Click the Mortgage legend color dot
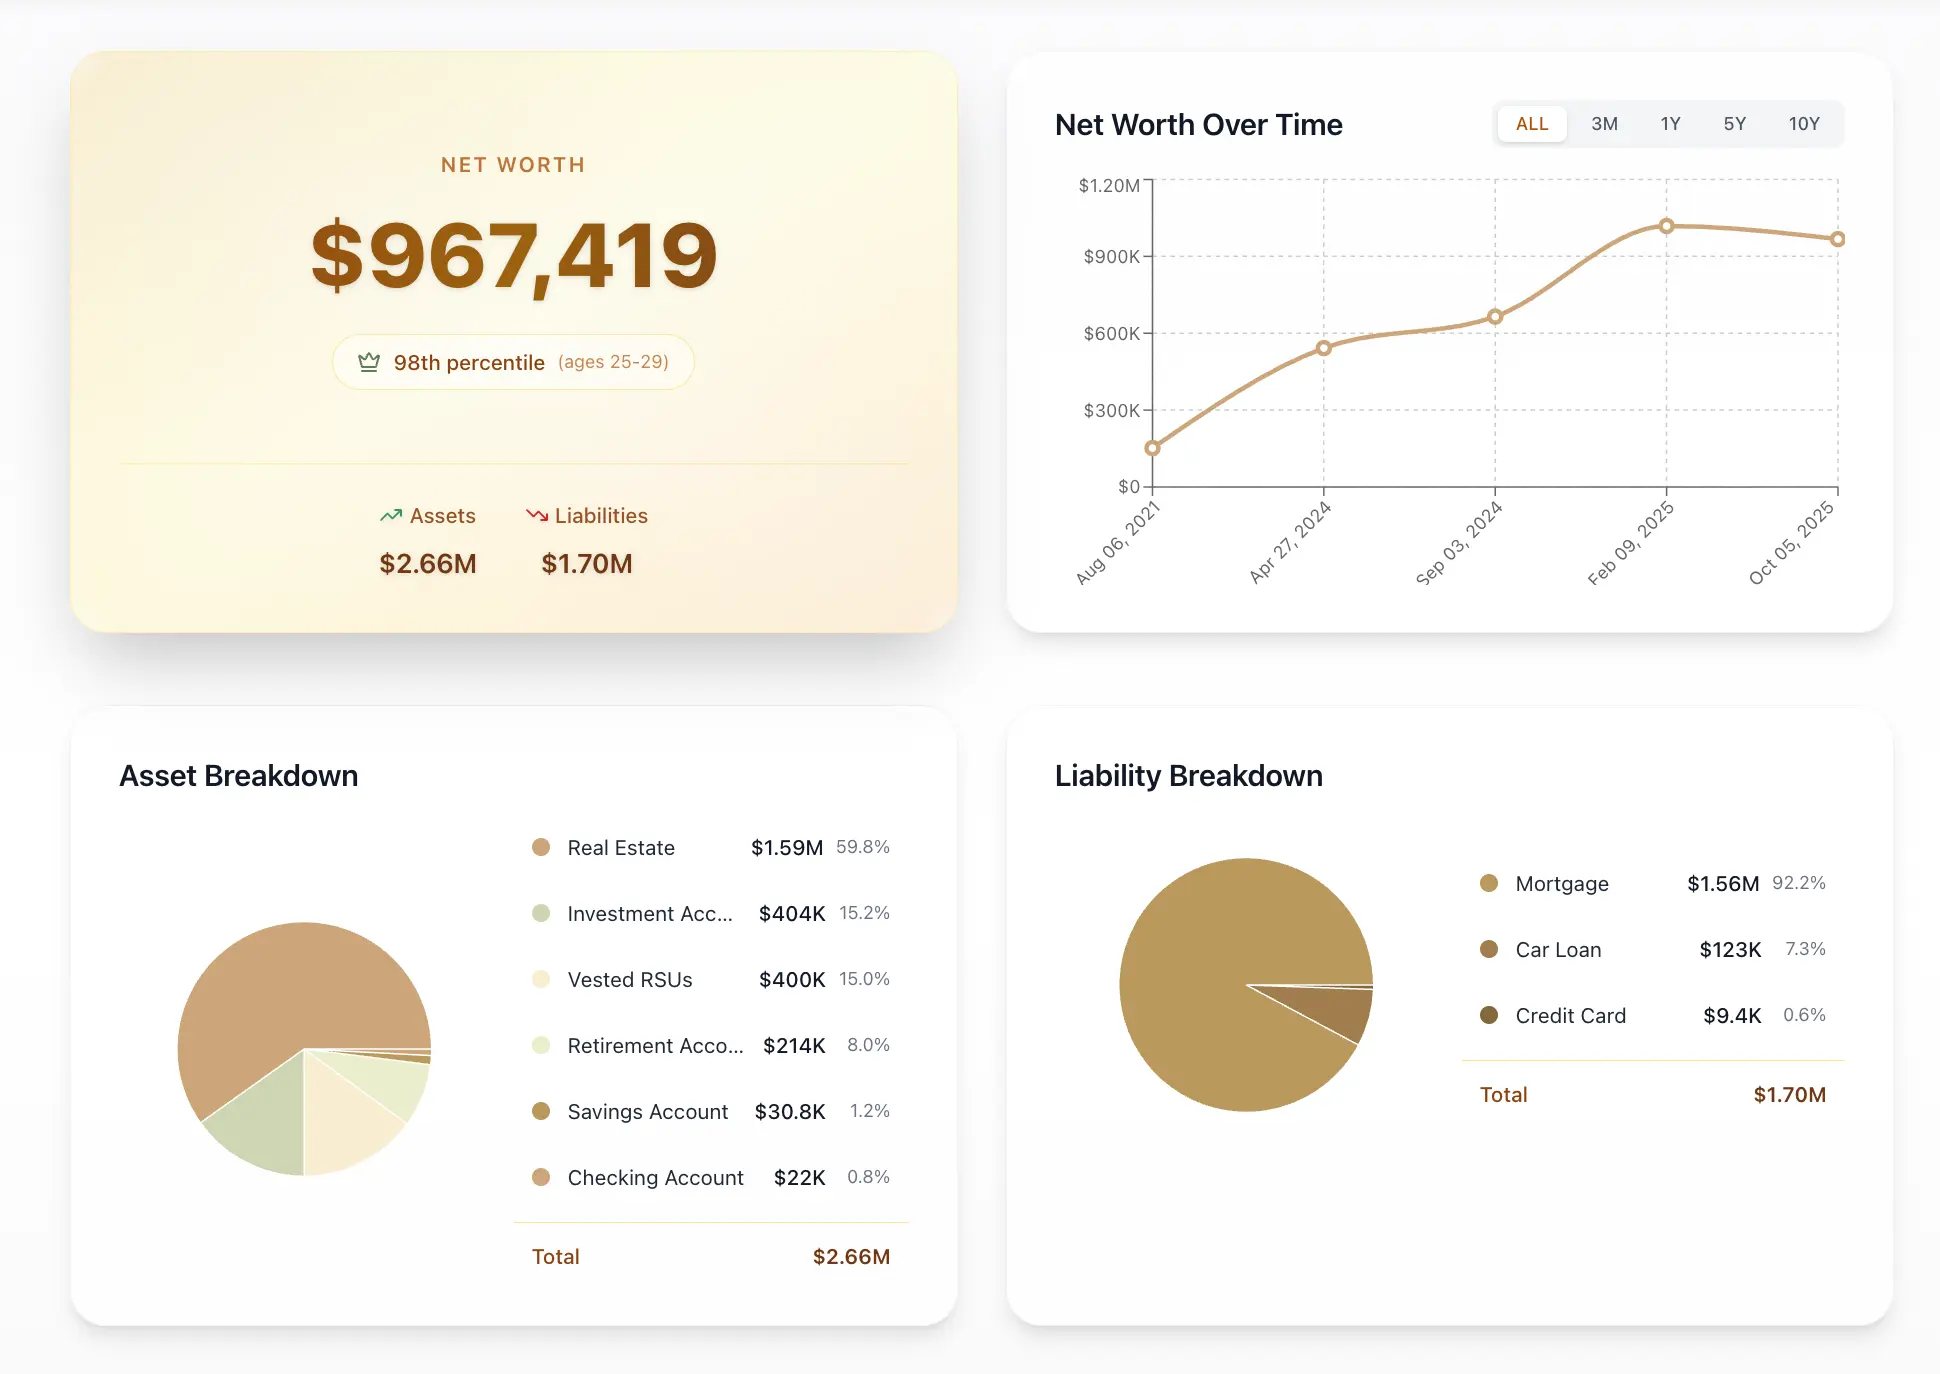Screen dimensions: 1940x1374 [x=1489, y=883]
